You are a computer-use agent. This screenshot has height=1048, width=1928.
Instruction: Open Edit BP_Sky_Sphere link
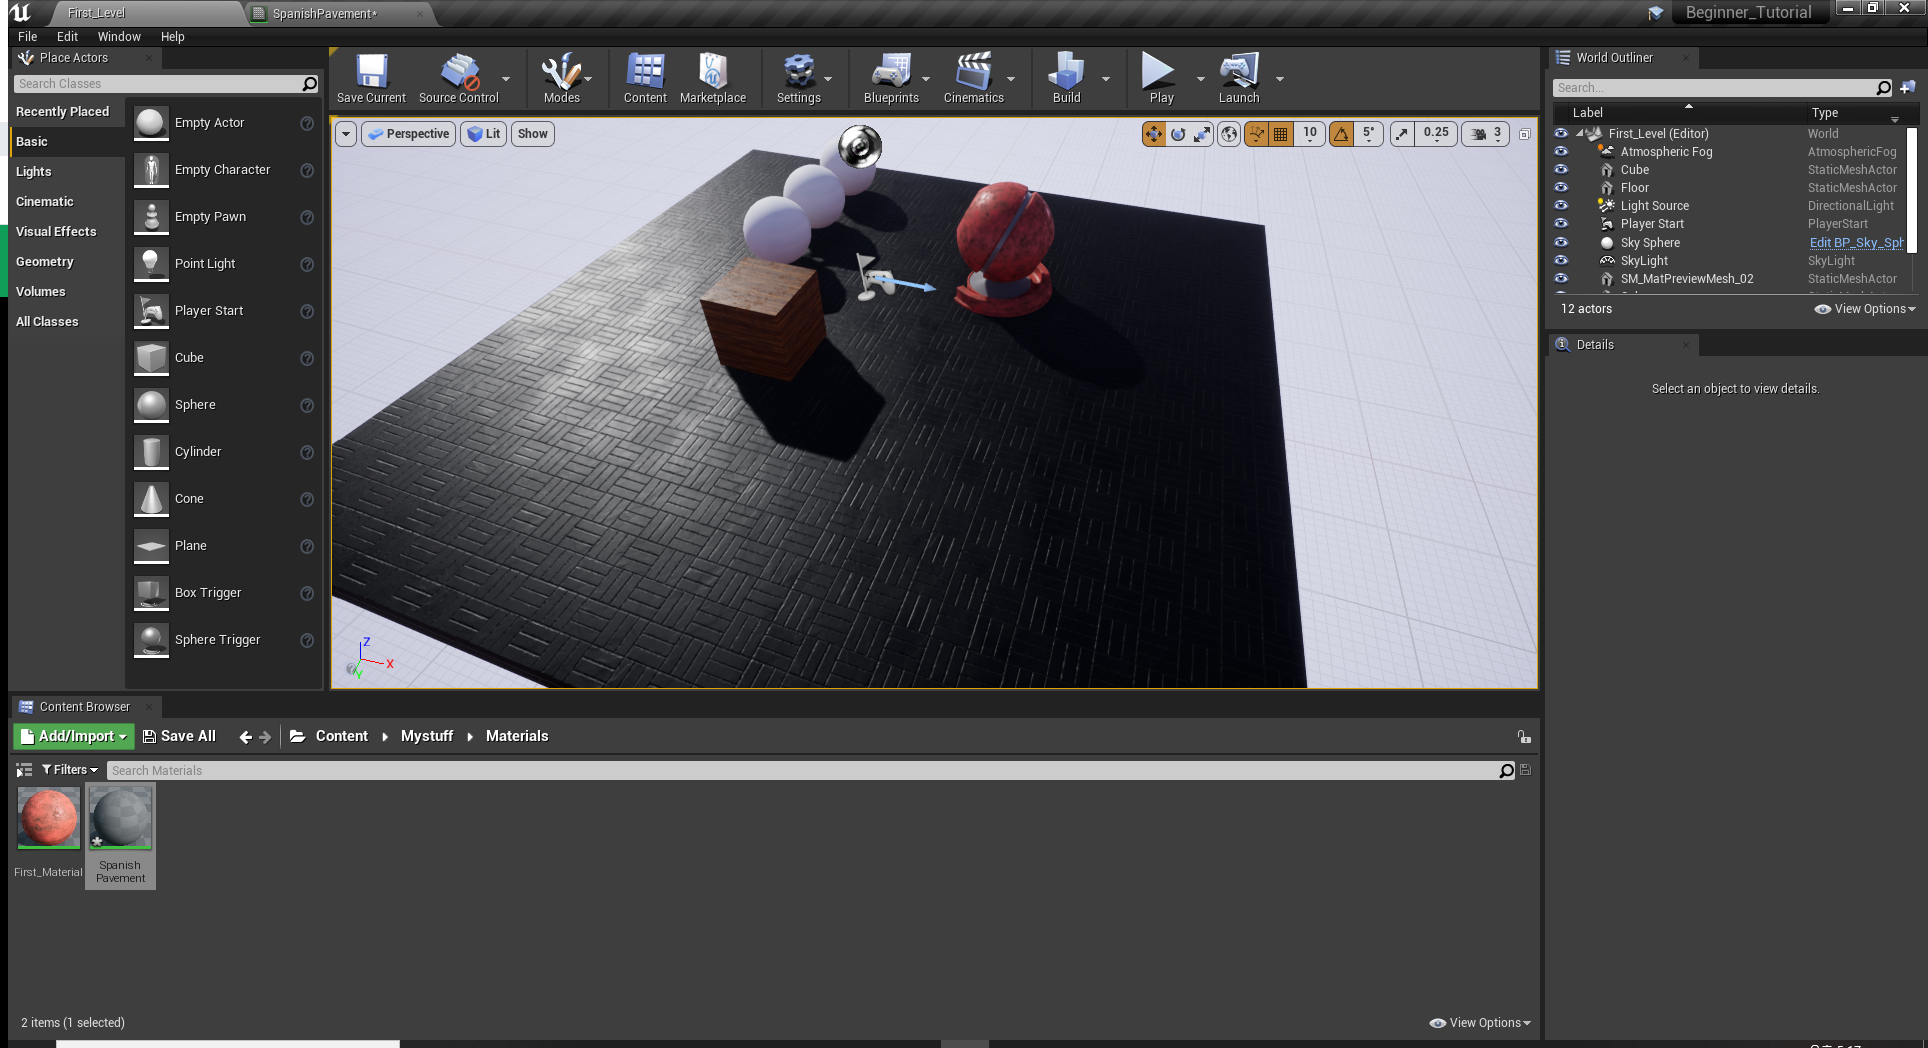[x=1856, y=243]
